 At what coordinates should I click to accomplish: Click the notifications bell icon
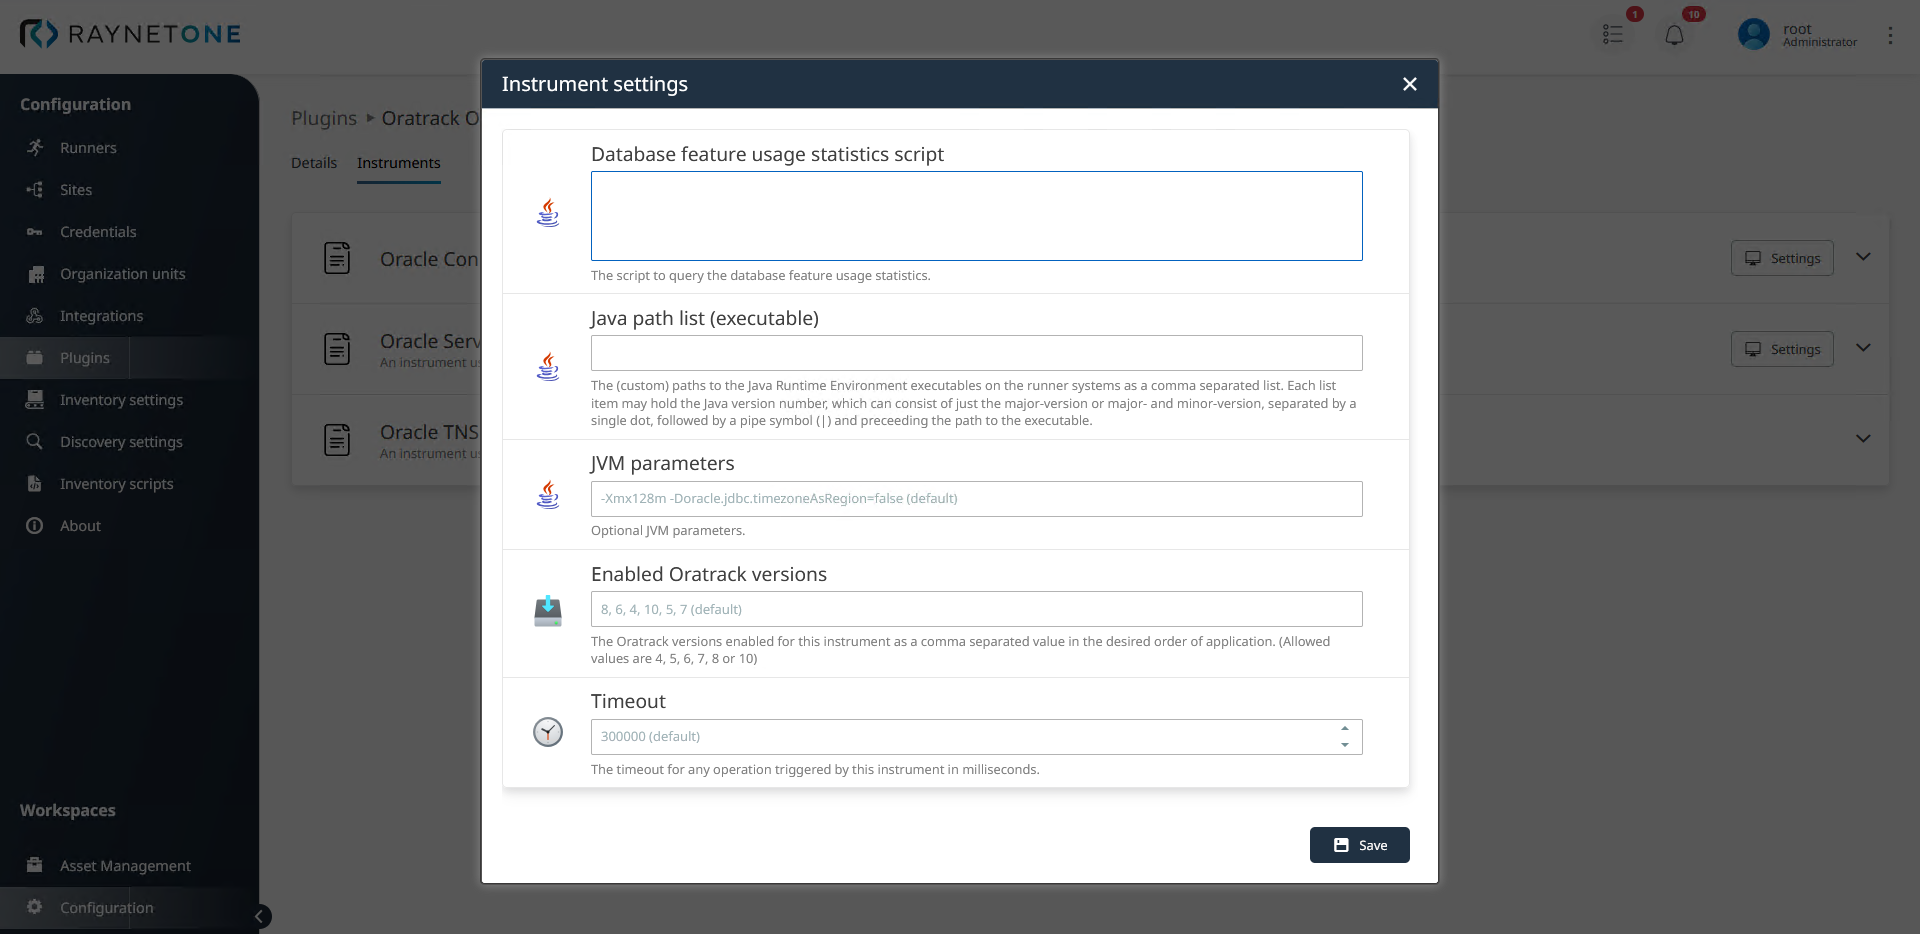(1674, 35)
